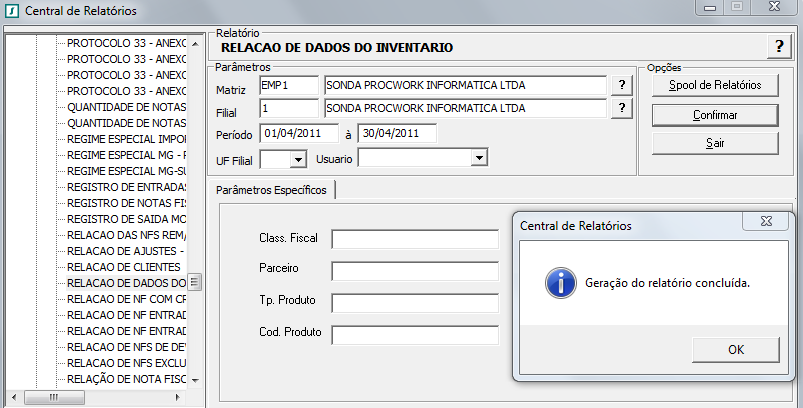Select REGISTRO DE NOTAS FIS report
803x408 pixels.
126,203
